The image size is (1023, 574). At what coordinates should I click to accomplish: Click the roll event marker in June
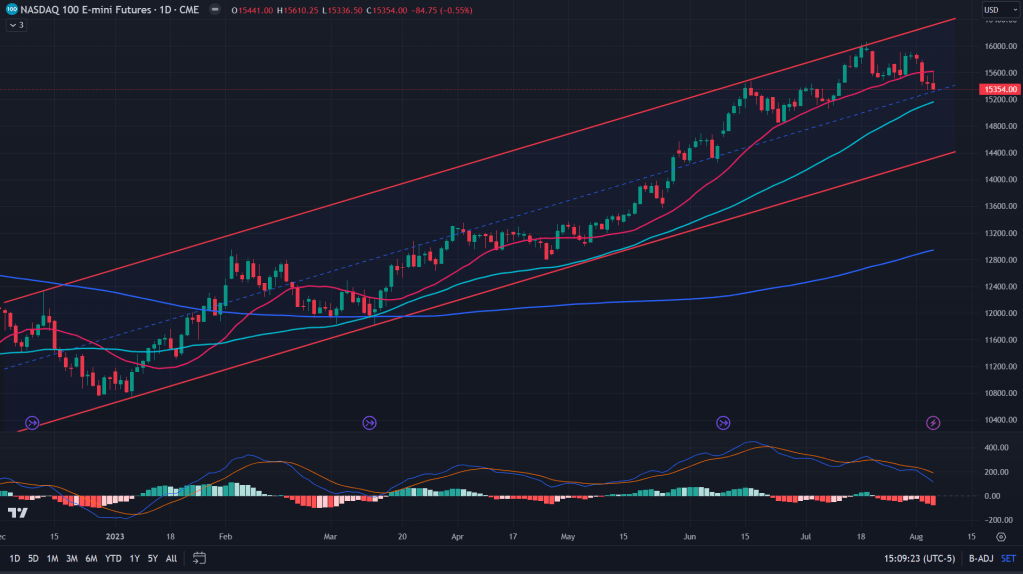point(723,423)
